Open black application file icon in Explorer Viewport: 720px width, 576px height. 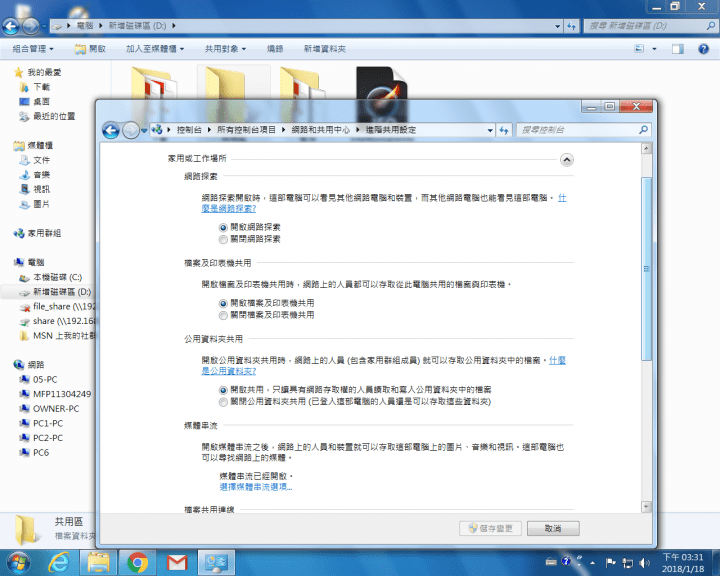point(382,84)
